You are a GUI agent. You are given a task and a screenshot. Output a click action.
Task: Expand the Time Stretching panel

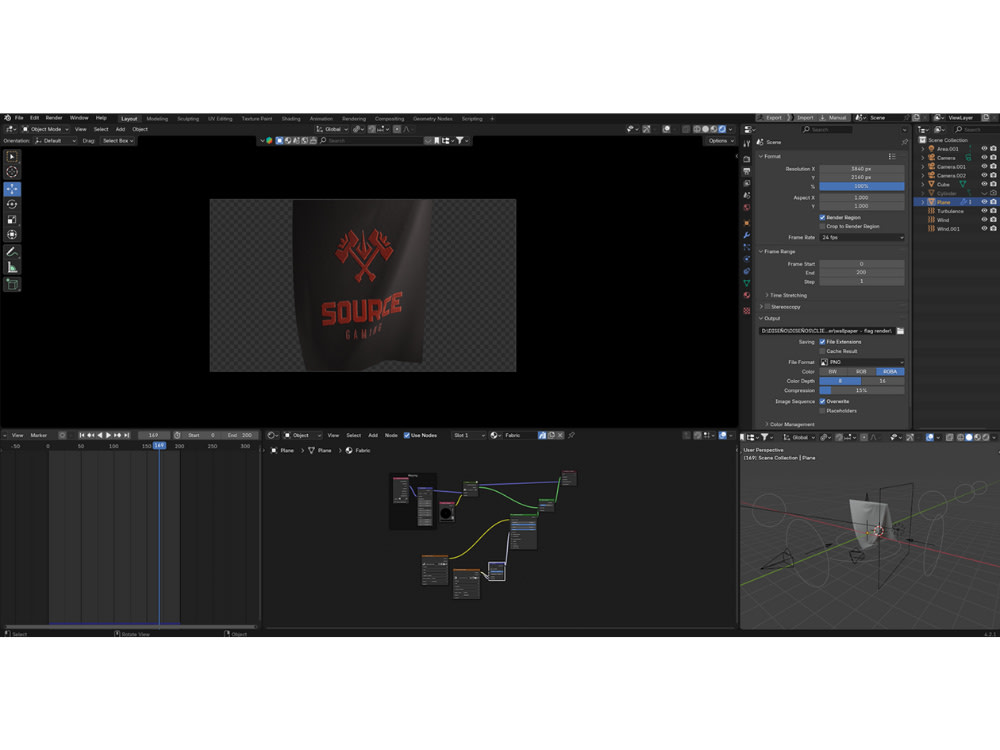click(x=786, y=295)
